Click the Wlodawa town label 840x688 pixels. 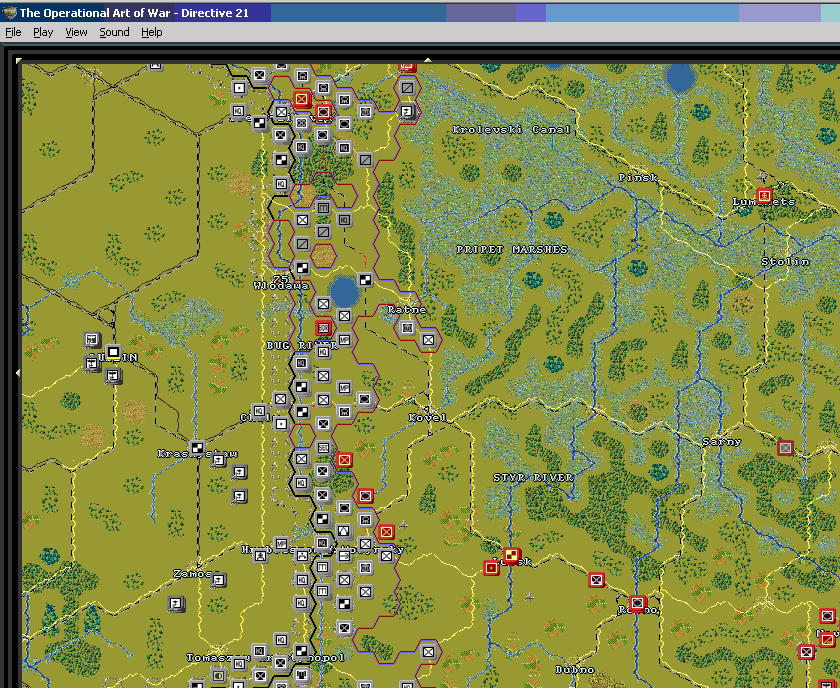coord(281,286)
